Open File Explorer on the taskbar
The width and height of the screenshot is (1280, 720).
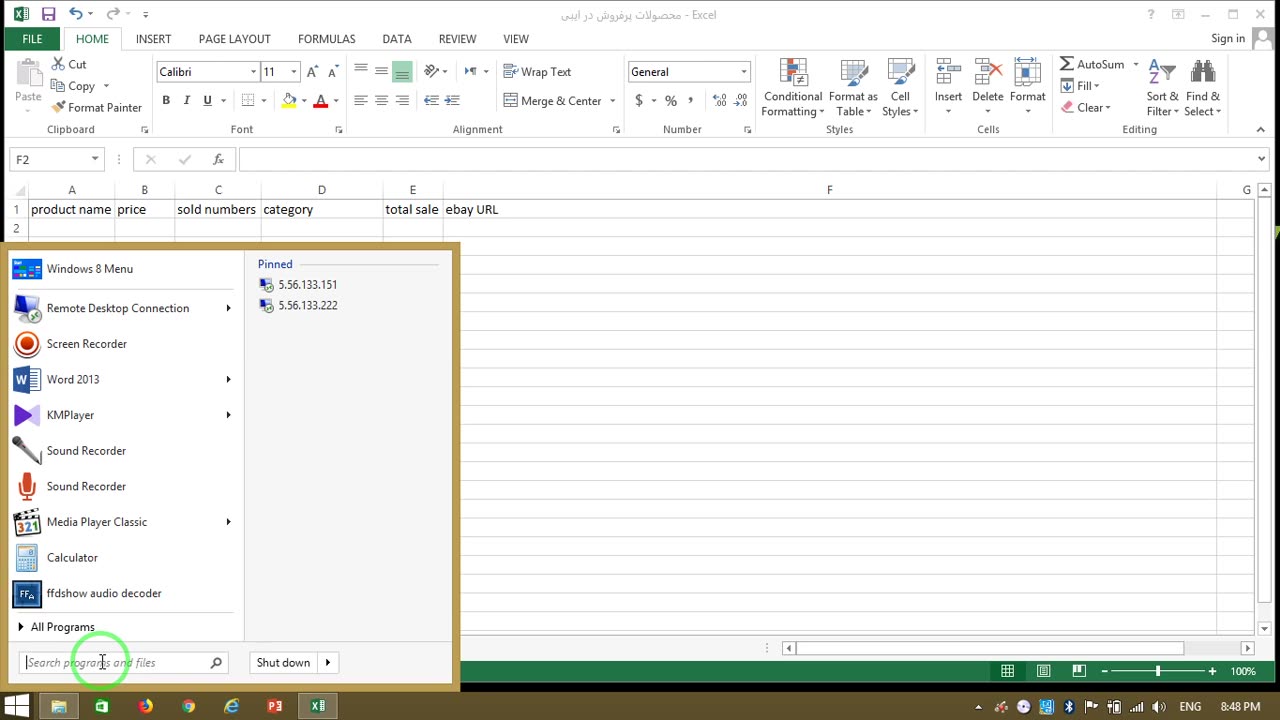pos(59,706)
